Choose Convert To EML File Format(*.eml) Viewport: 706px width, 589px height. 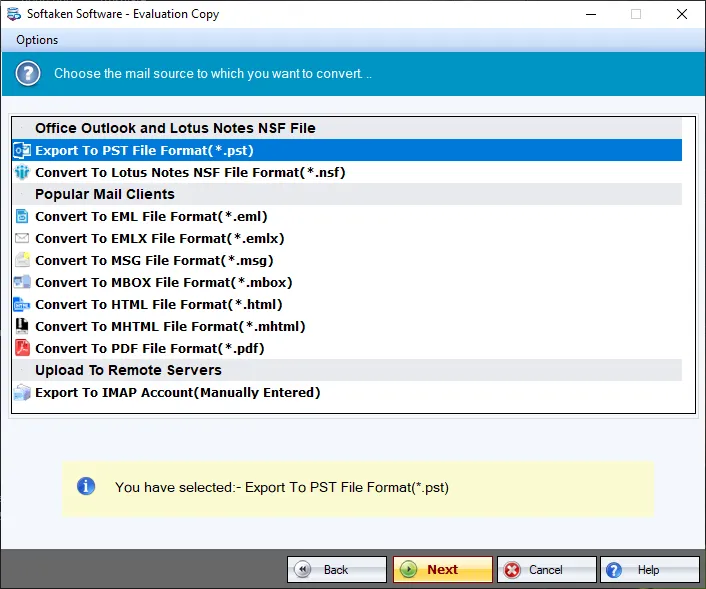[x=347, y=217]
